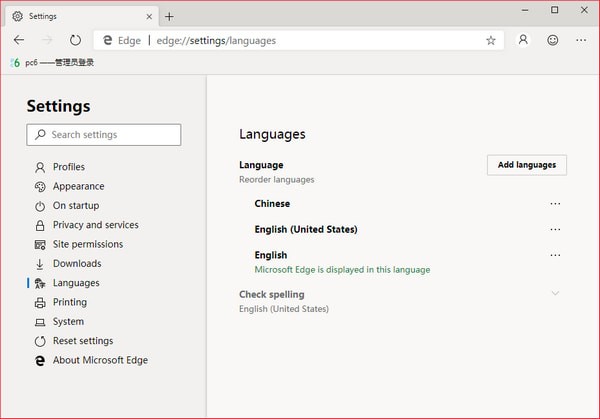Refresh the page with reload icon

[x=75, y=40]
